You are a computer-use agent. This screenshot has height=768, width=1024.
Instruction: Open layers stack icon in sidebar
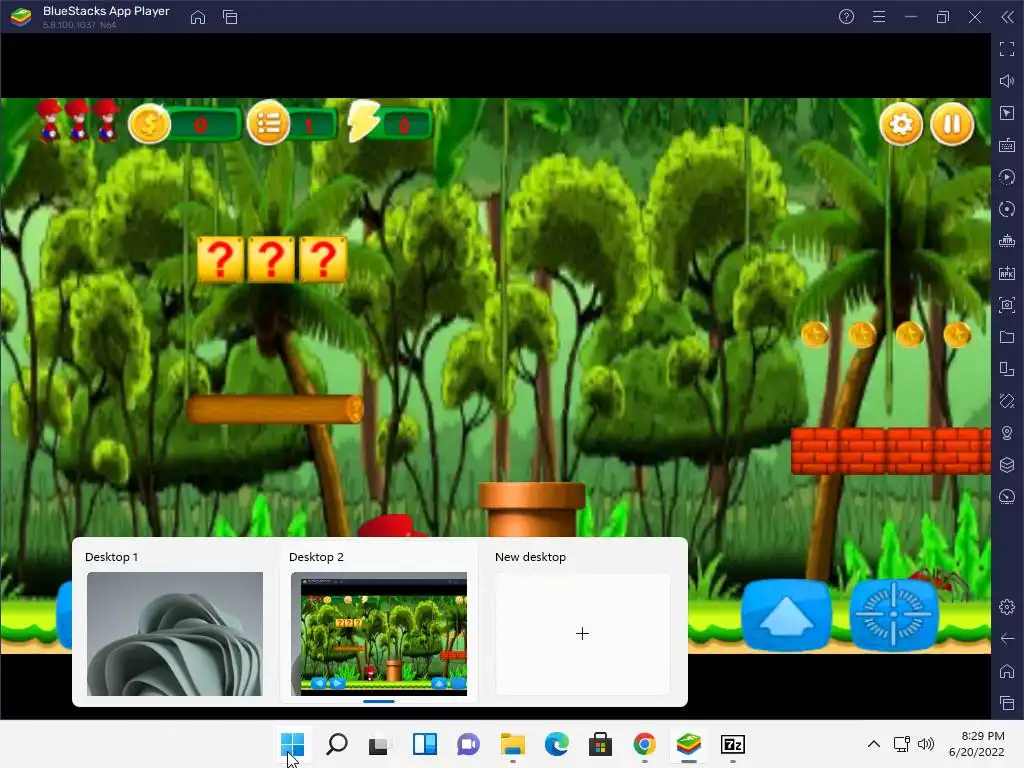tap(1007, 465)
